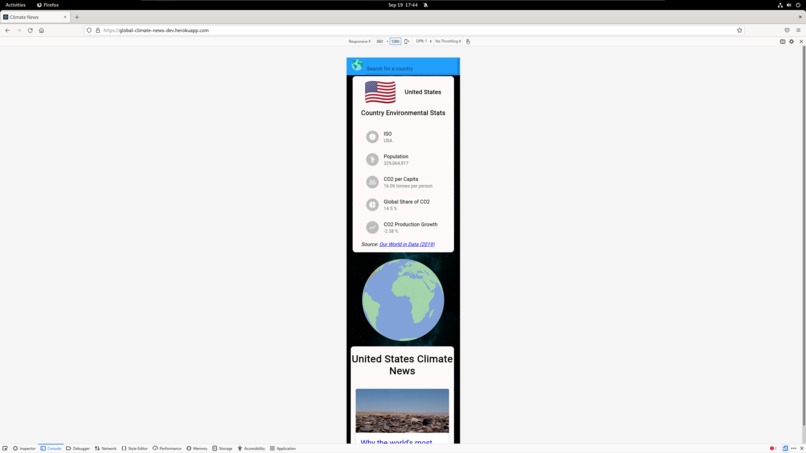Toggle the responsive design mode button in devtools
This screenshot has height=453, width=806.
click(785, 448)
